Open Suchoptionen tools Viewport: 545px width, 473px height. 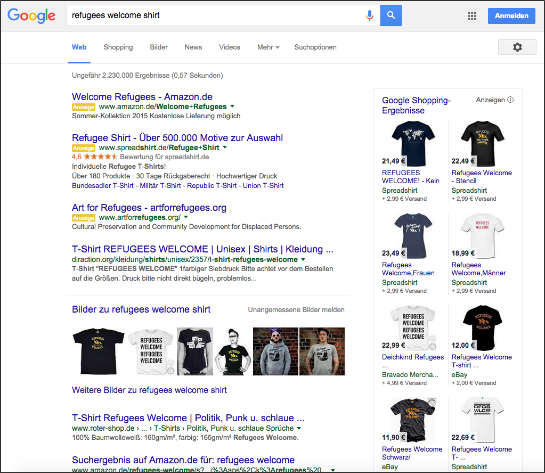coord(315,47)
